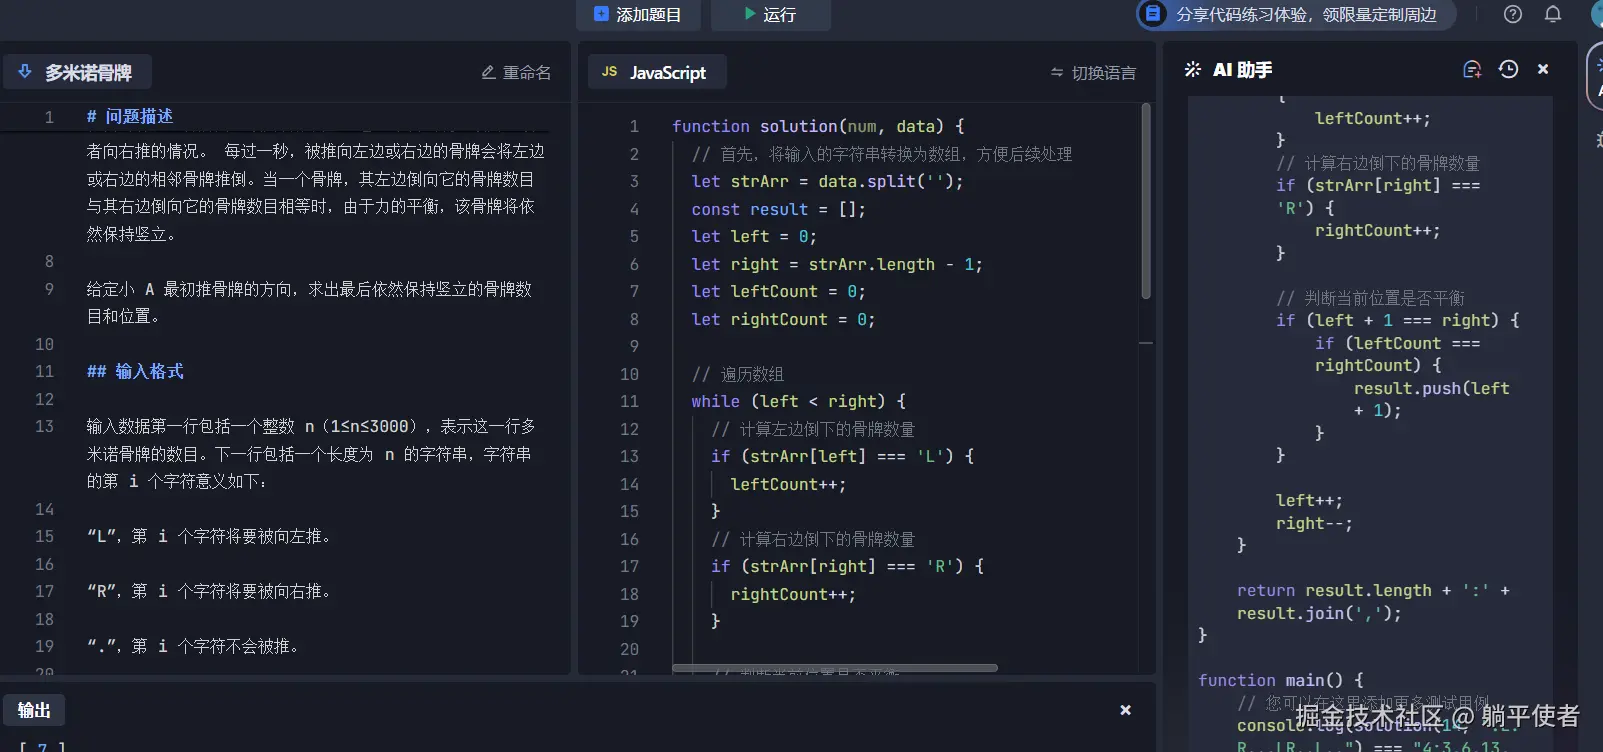Click the clipboard icon in share banner

point(1153,14)
